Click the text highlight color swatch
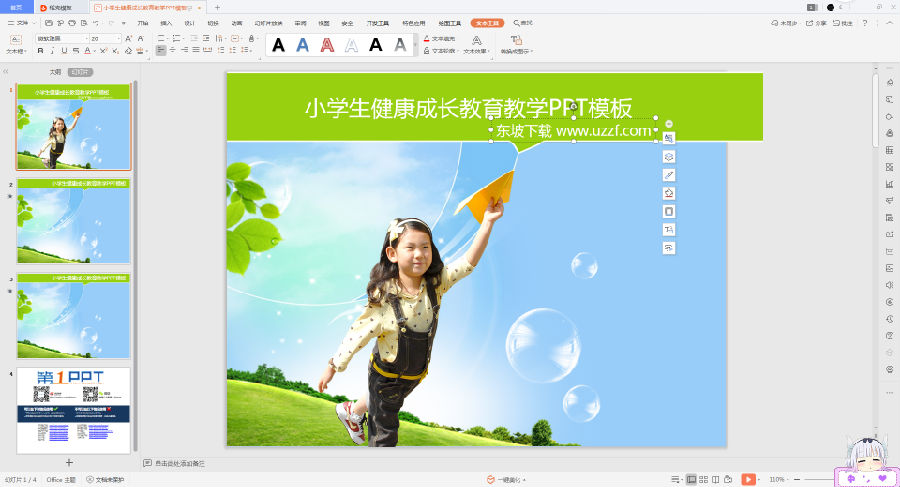This screenshot has height=487, width=900. click(138, 51)
